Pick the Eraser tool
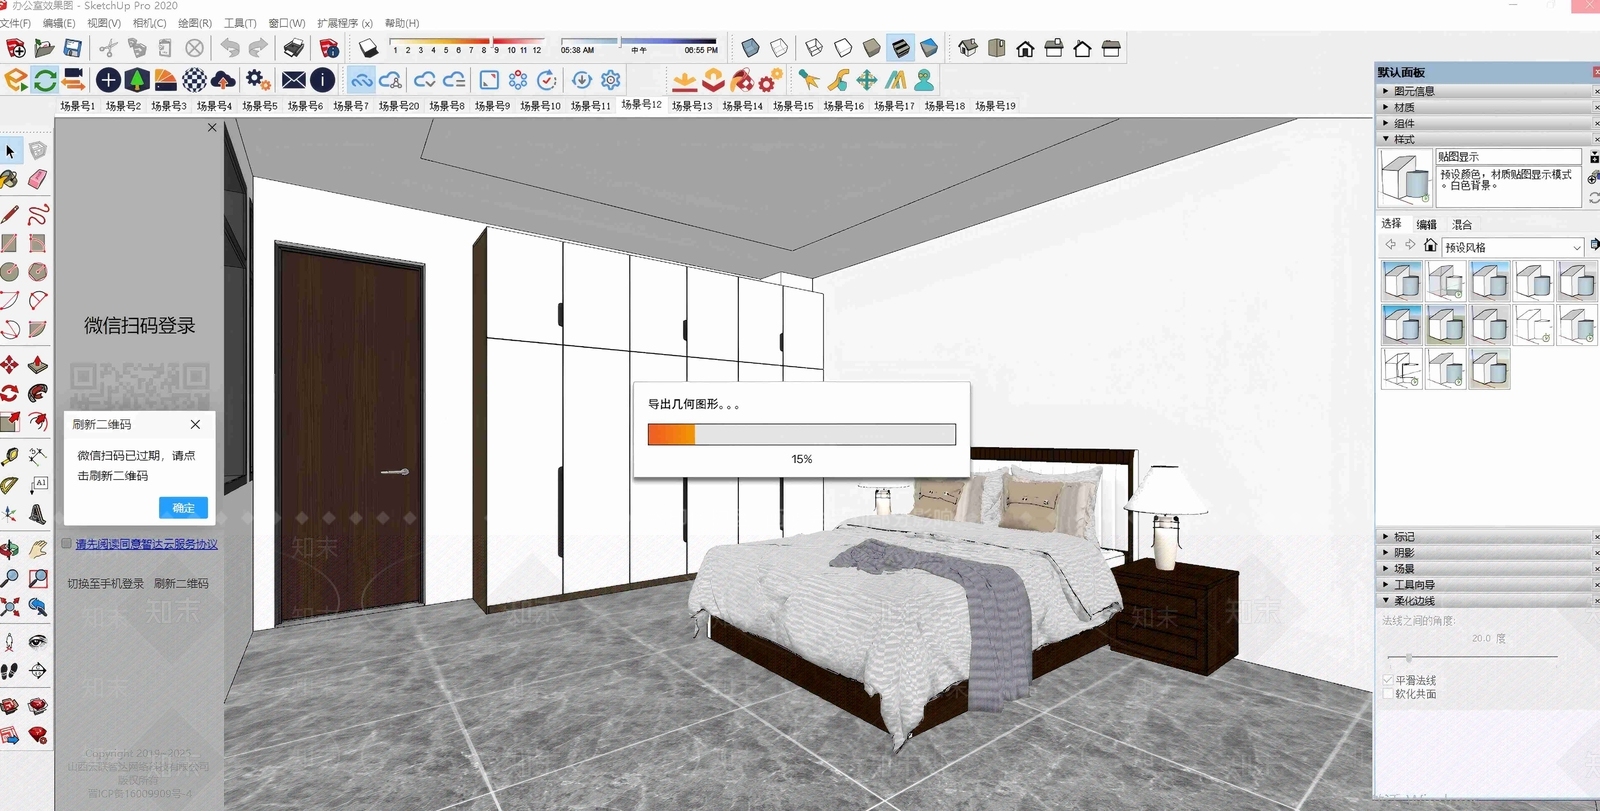This screenshot has width=1600, height=811. (x=37, y=179)
